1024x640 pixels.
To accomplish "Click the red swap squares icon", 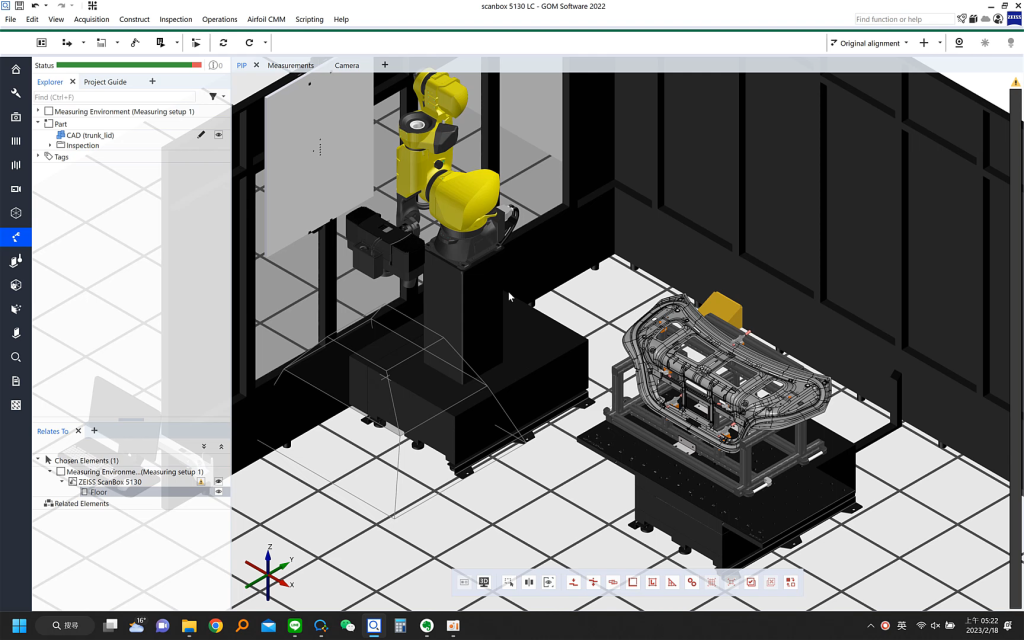I will (x=791, y=582).
